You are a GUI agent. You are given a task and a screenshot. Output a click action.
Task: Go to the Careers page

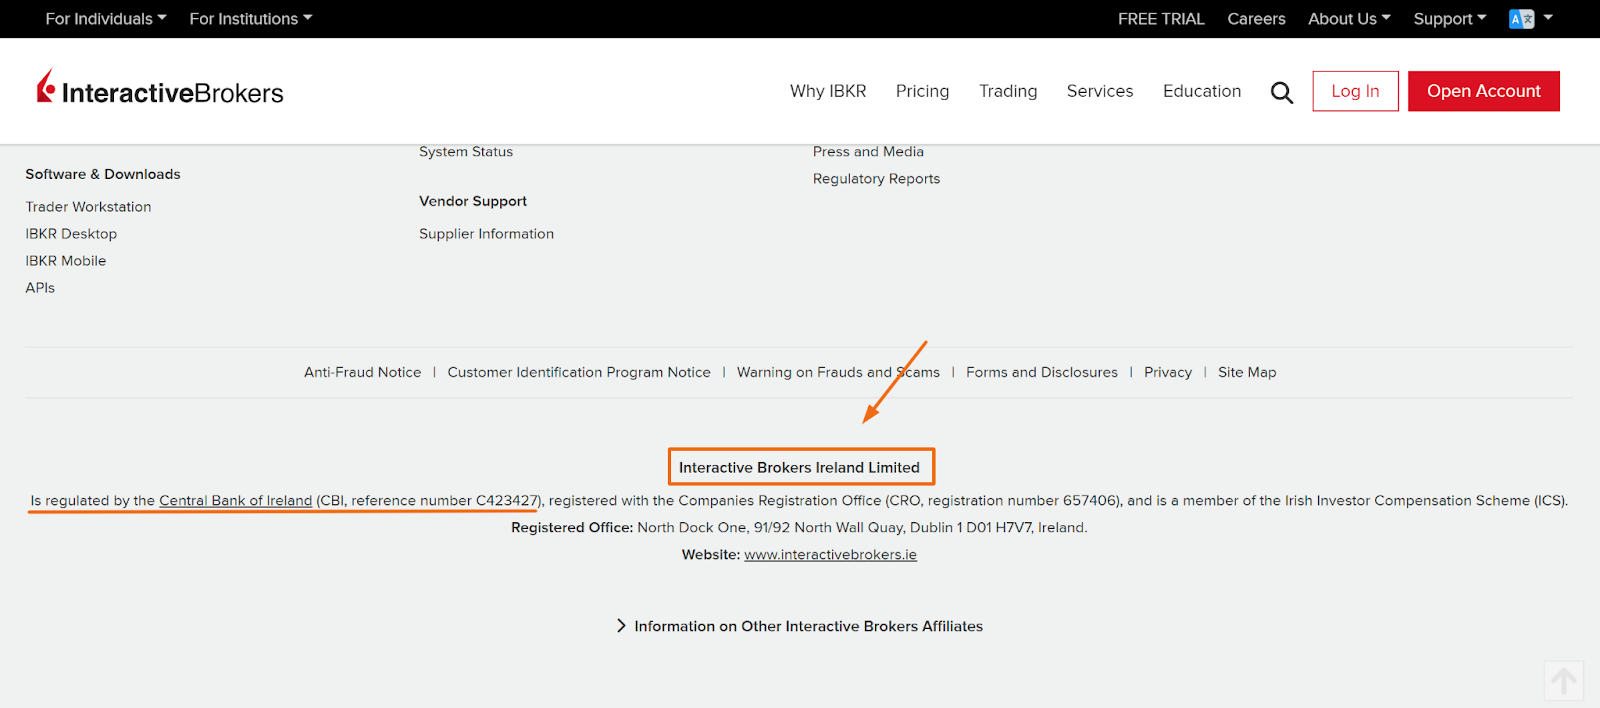point(1256,19)
